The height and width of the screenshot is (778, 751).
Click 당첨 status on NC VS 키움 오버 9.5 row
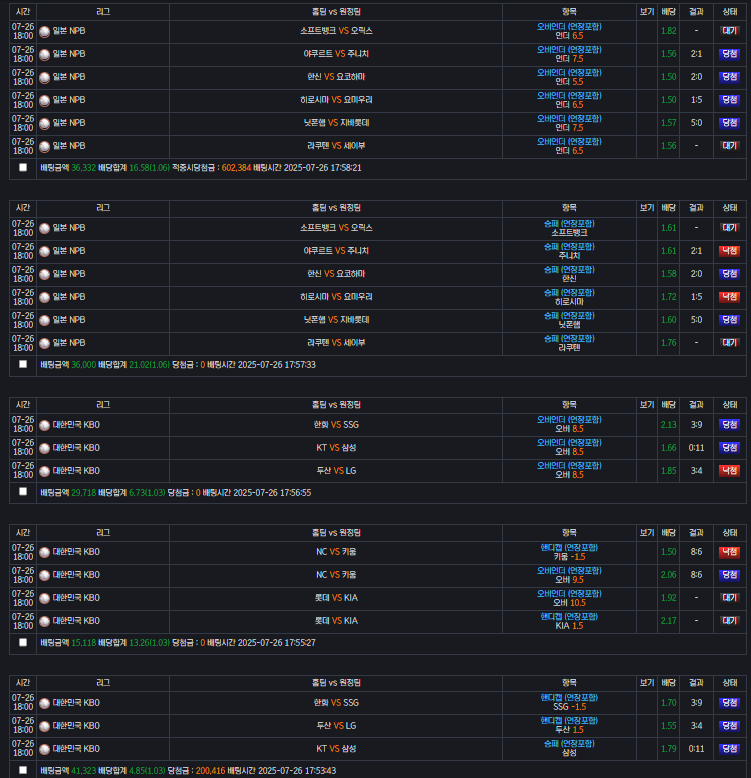pyautogui.click(x=730, y=575)
